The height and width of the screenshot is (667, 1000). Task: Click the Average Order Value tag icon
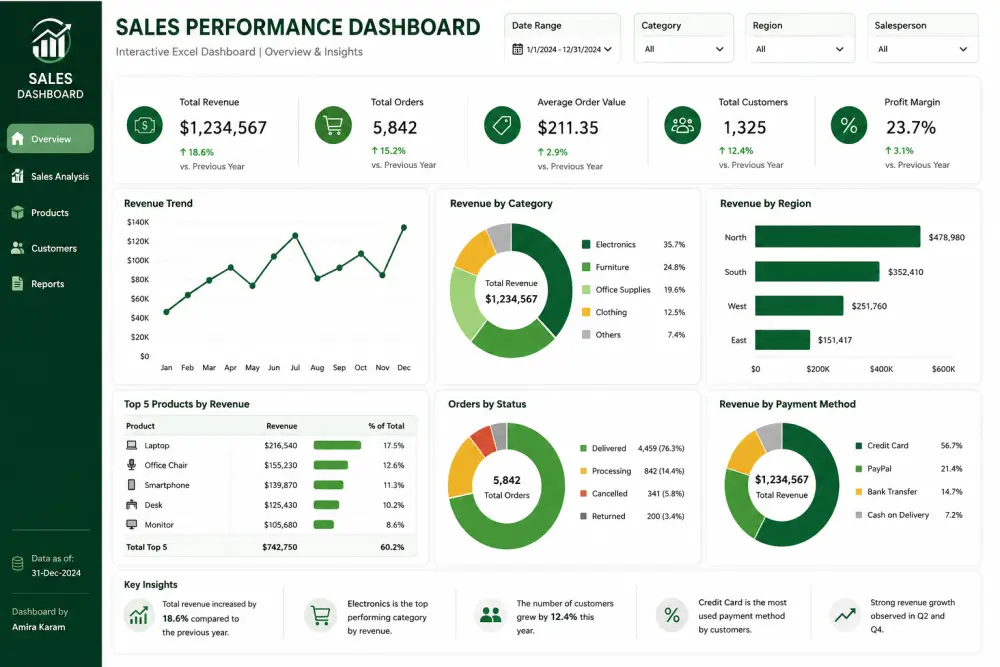(502, 125)
